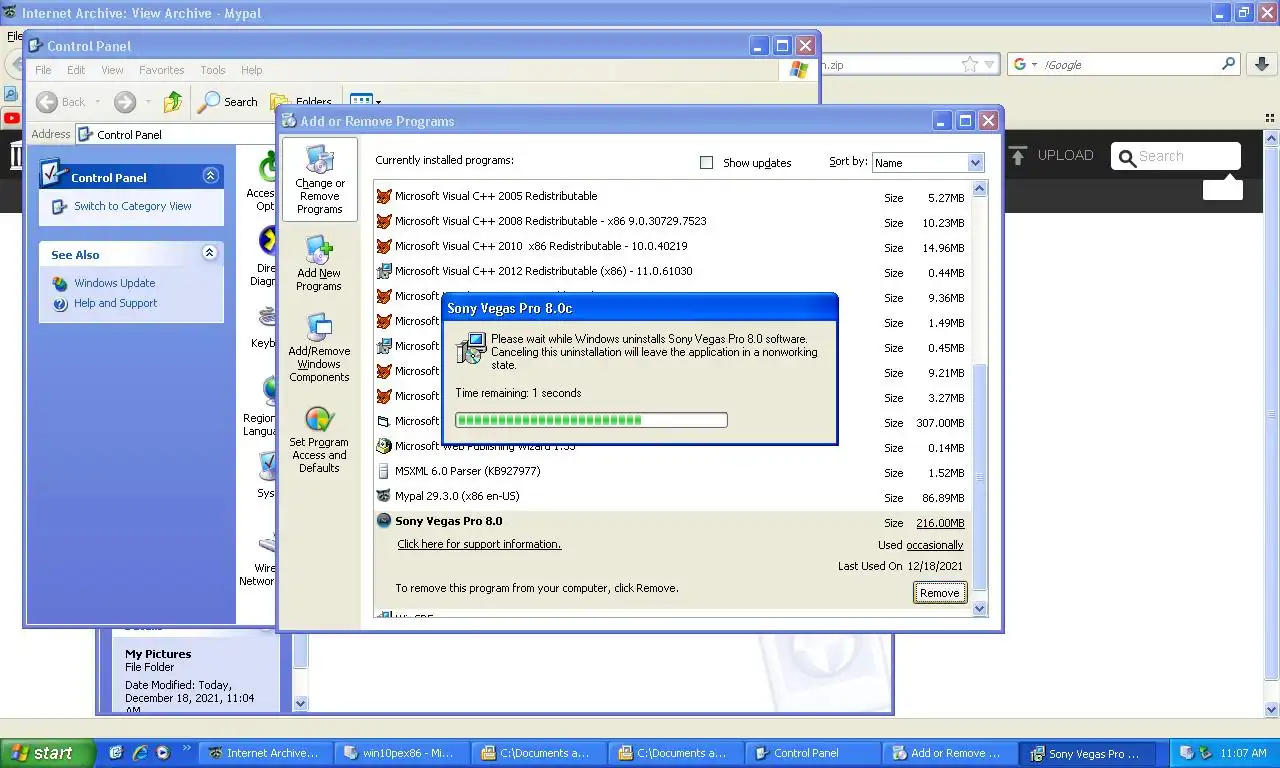Open Help and Support link
The image size is (1280, 768).
point(115,303)
